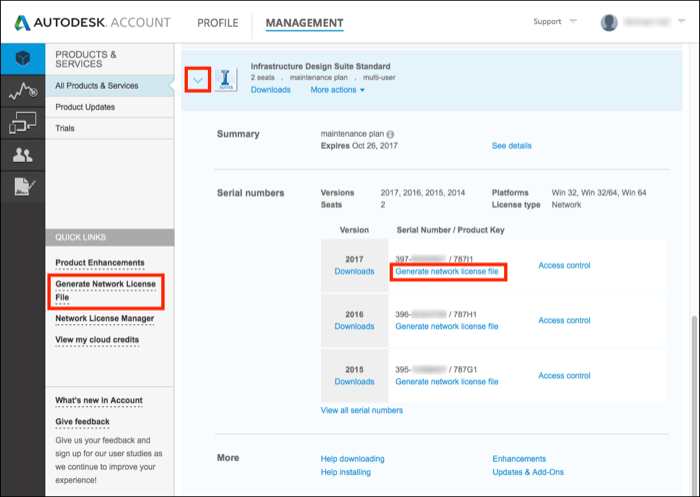Click the Infrastructure Design Suite product icon

point(225,79)
